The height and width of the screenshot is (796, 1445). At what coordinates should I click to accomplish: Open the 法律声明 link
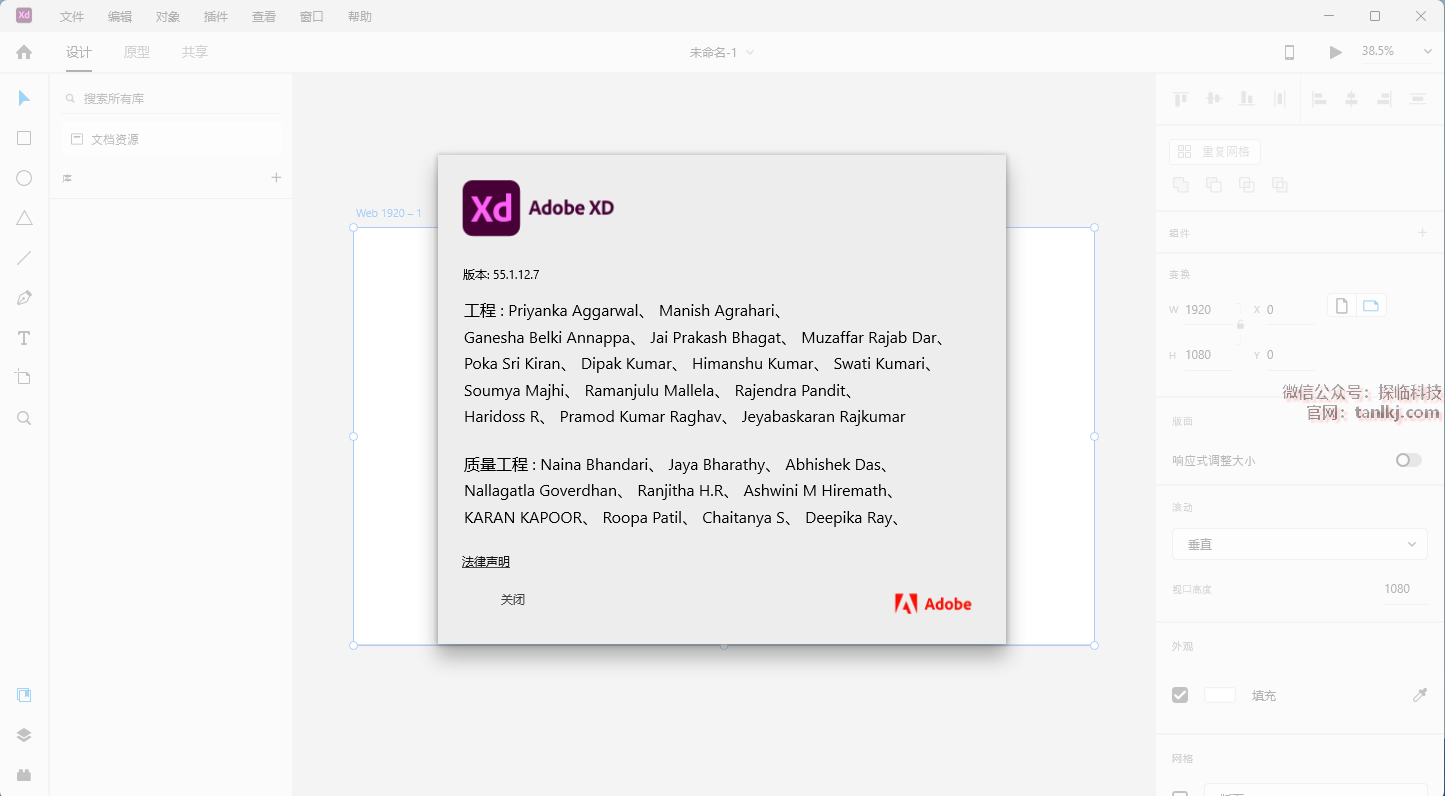coord(486,562)
